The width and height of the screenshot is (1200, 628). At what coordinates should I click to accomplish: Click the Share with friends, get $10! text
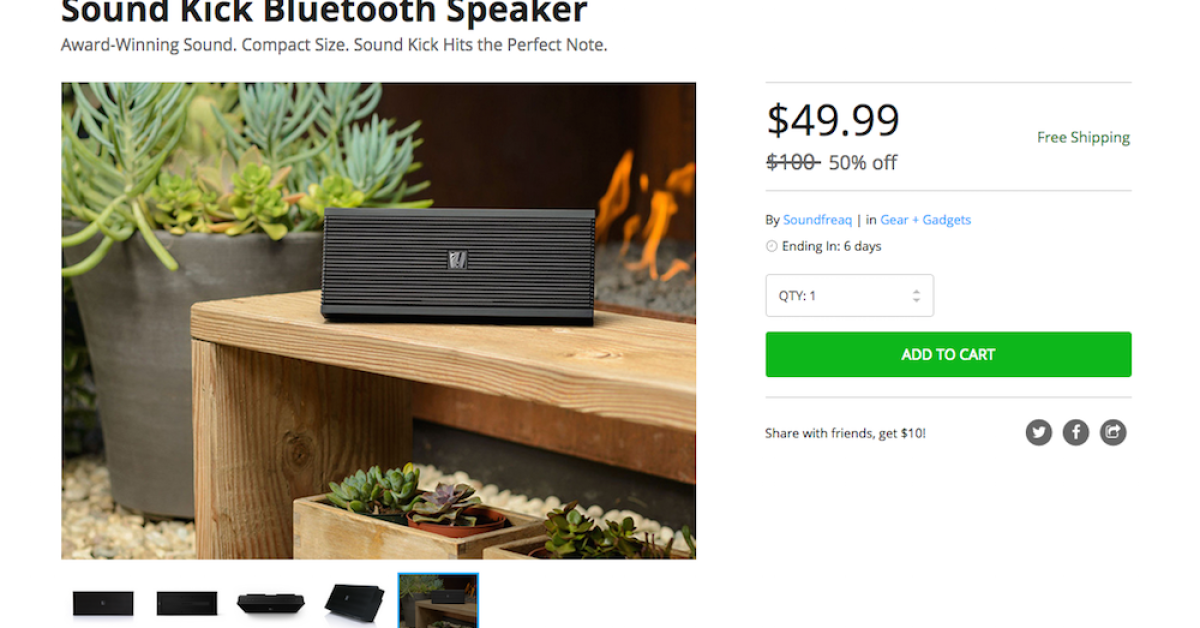pos(845,433)
